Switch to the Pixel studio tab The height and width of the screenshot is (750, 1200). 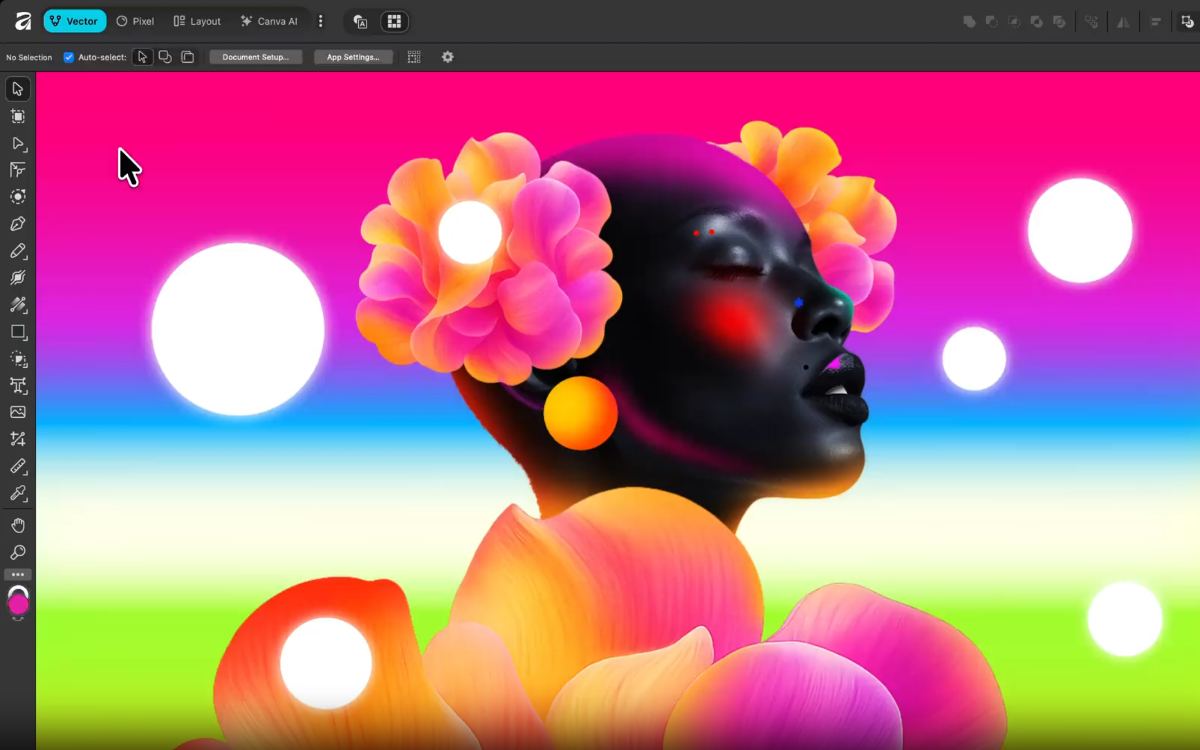135,21
